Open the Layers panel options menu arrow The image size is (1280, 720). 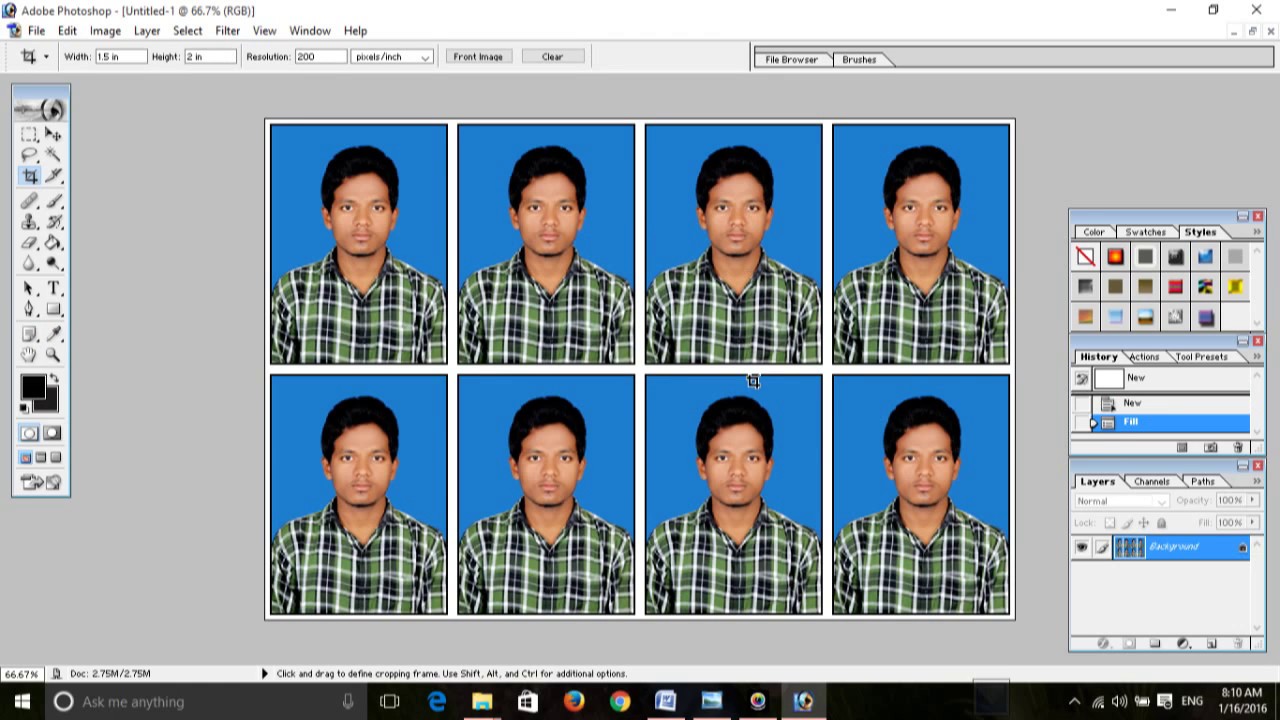[1257, 482]
